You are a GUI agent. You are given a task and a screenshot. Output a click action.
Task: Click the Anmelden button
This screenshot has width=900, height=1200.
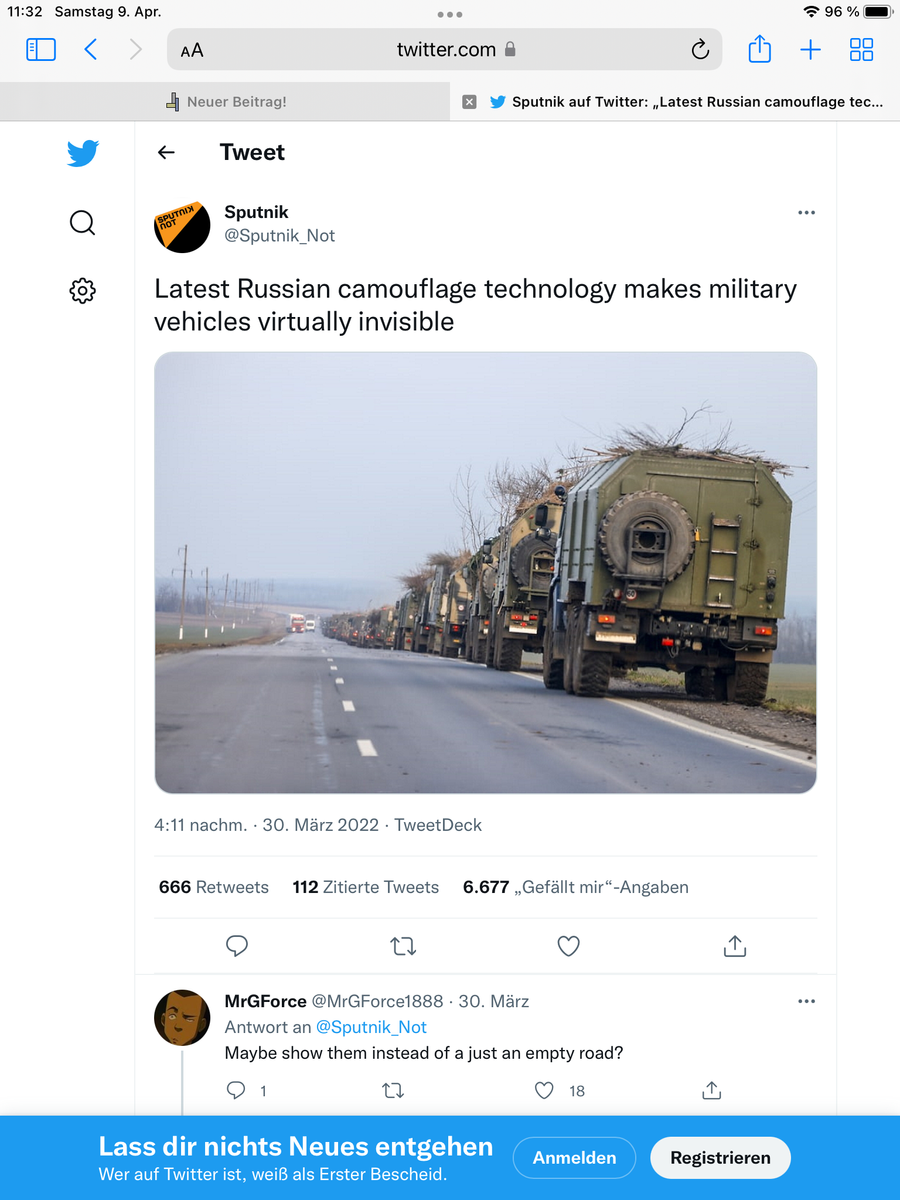pyautogui.click(x=574, y=1158)
